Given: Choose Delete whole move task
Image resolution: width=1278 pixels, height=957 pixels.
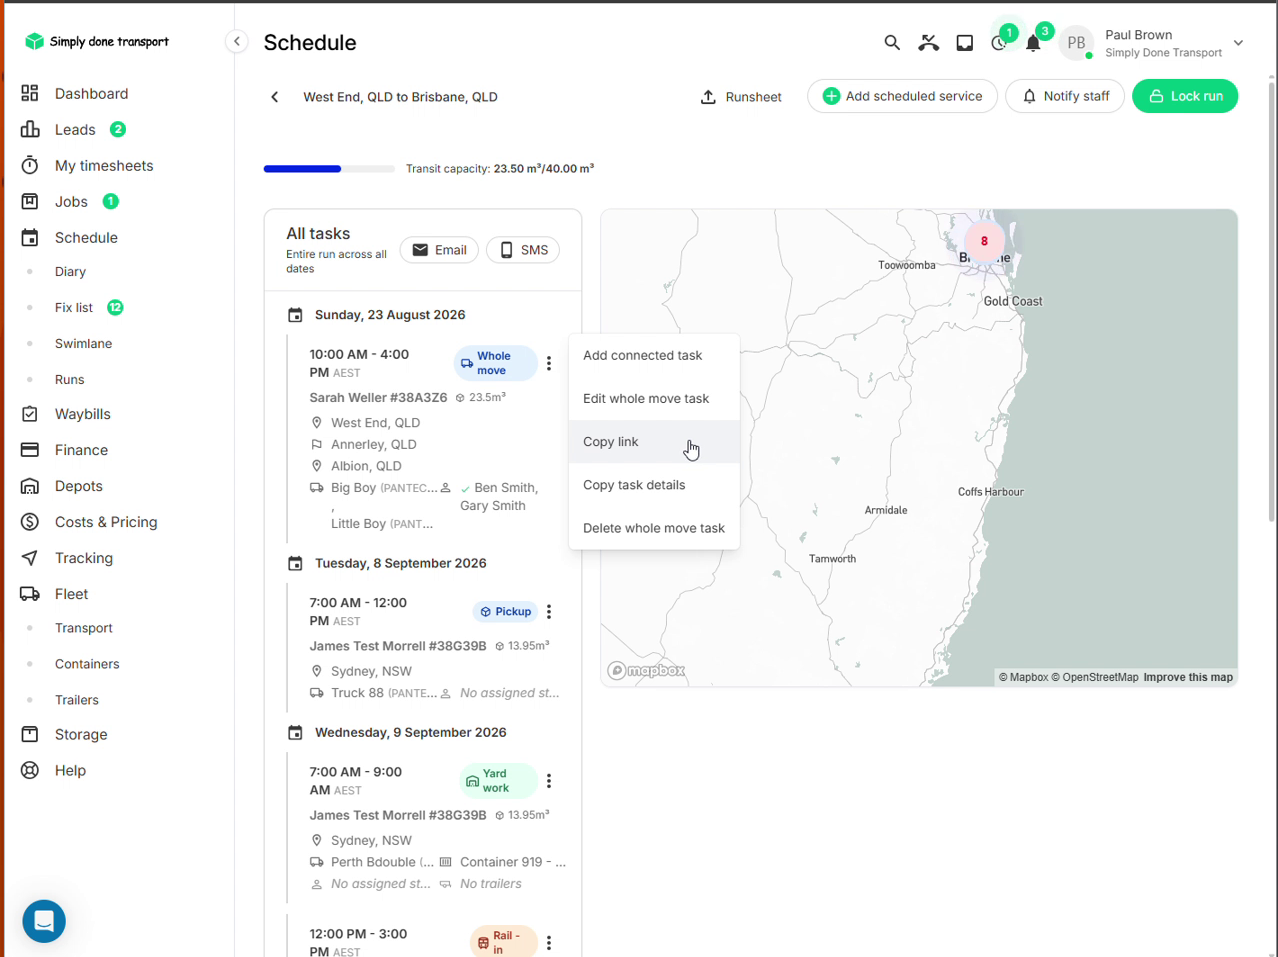Looking at the screenshot, I should tap(654, 528).
